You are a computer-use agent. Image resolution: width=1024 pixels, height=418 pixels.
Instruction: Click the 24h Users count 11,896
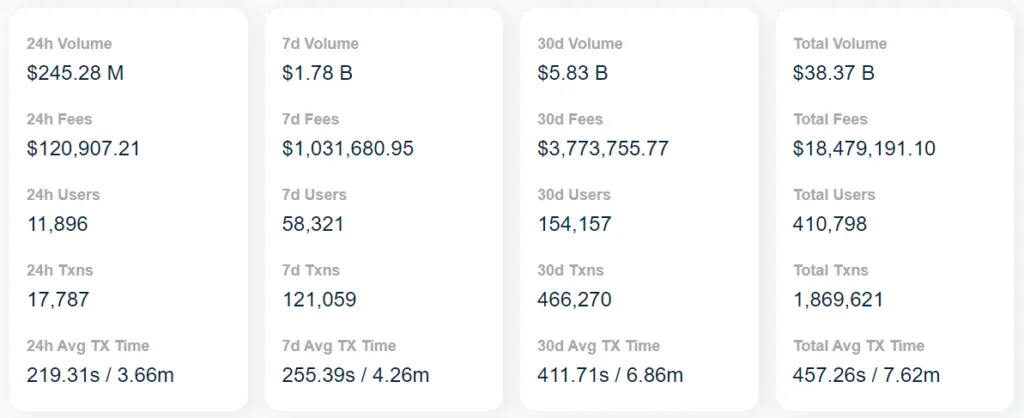tap(57, 225)
